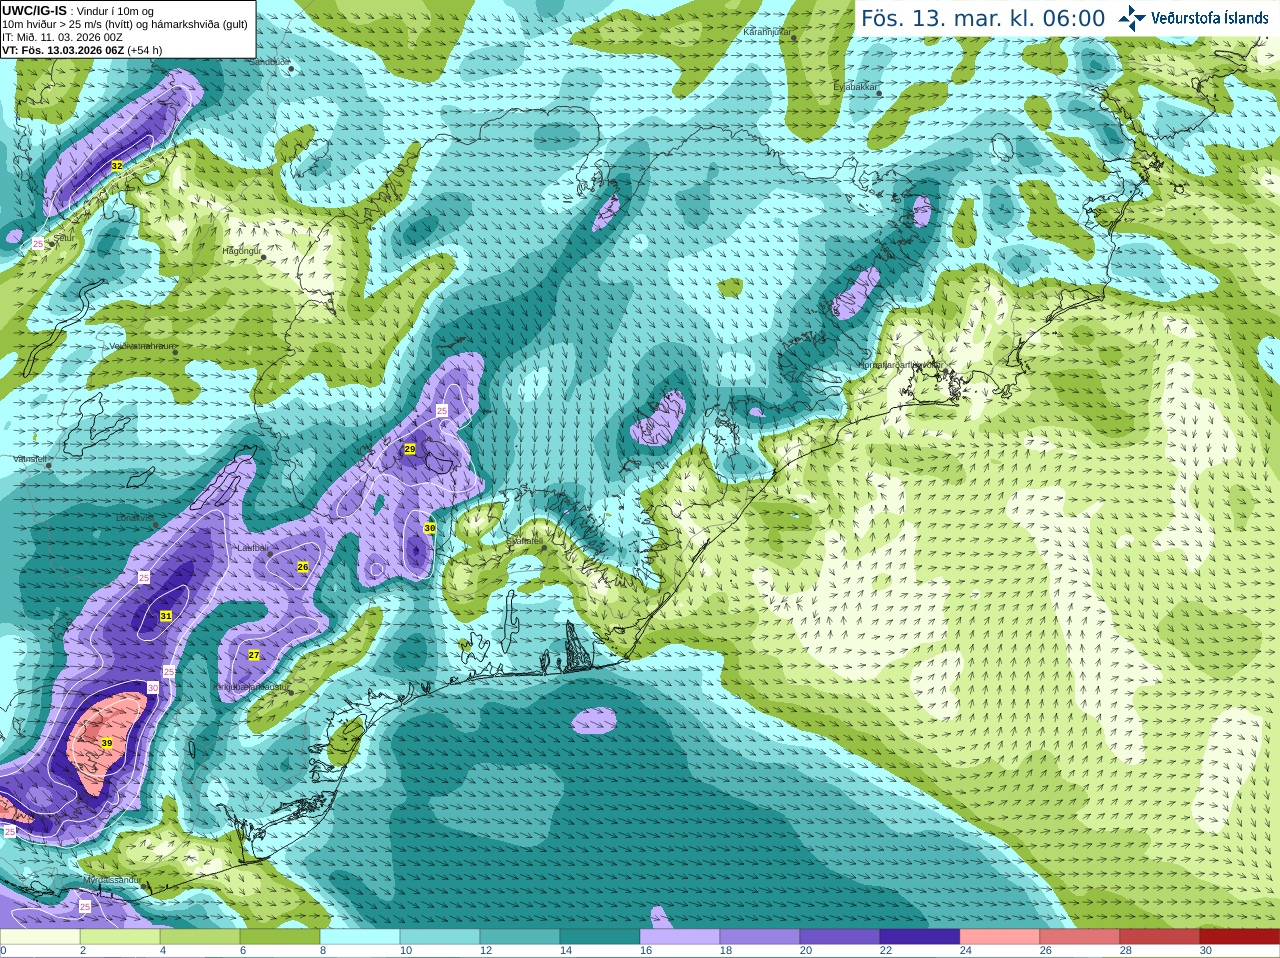Click the Skaftafell station label
The width and height of the screenshot is (1280, 958).
(x=524, y=541)
